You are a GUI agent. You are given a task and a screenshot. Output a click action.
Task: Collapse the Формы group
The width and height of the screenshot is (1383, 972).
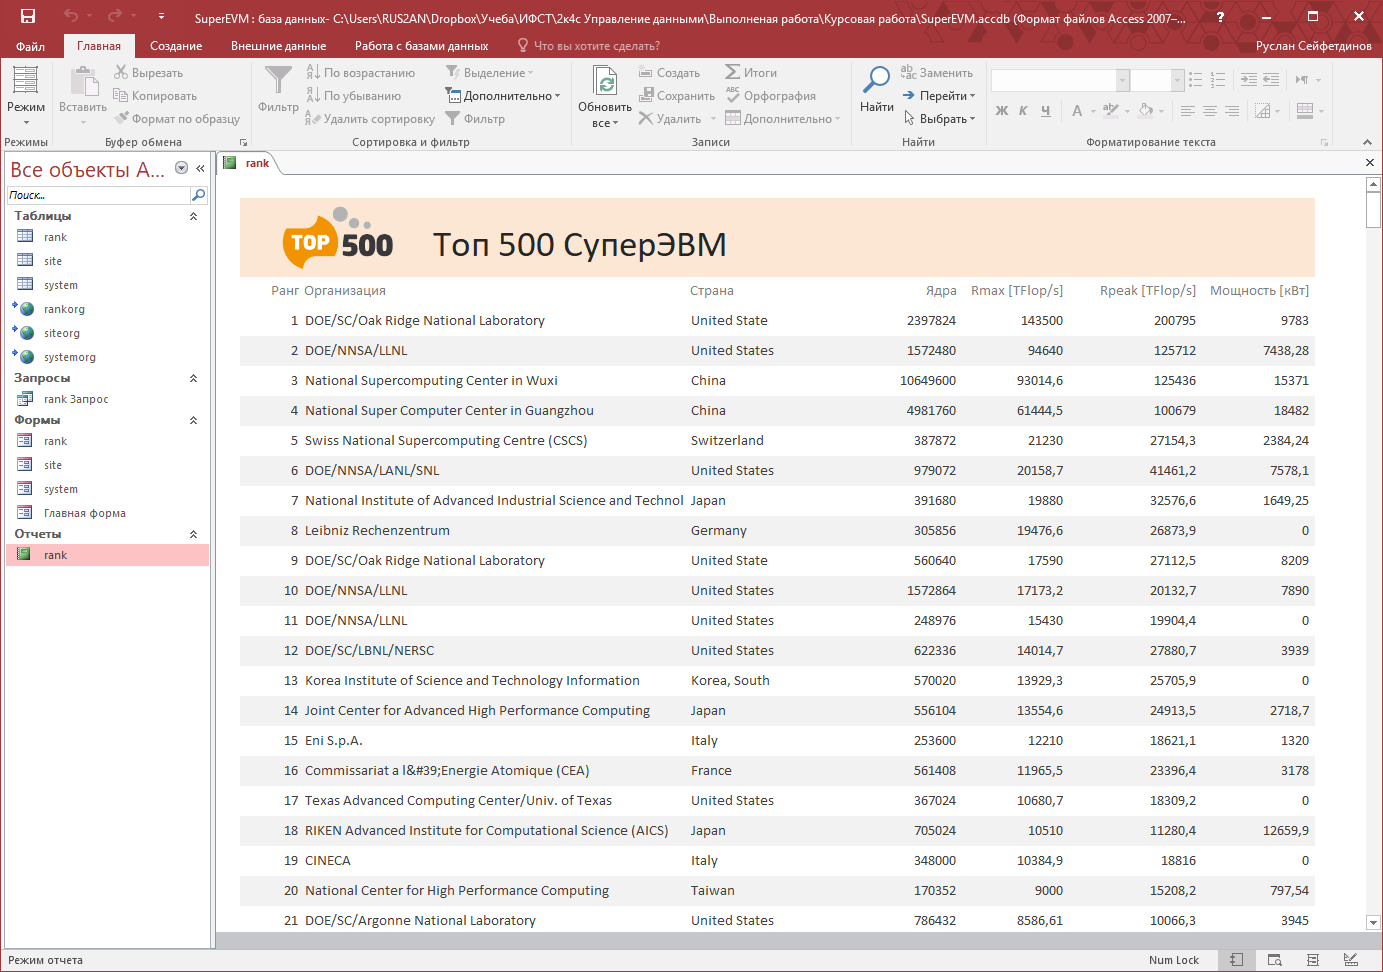(x=193, y=420)
